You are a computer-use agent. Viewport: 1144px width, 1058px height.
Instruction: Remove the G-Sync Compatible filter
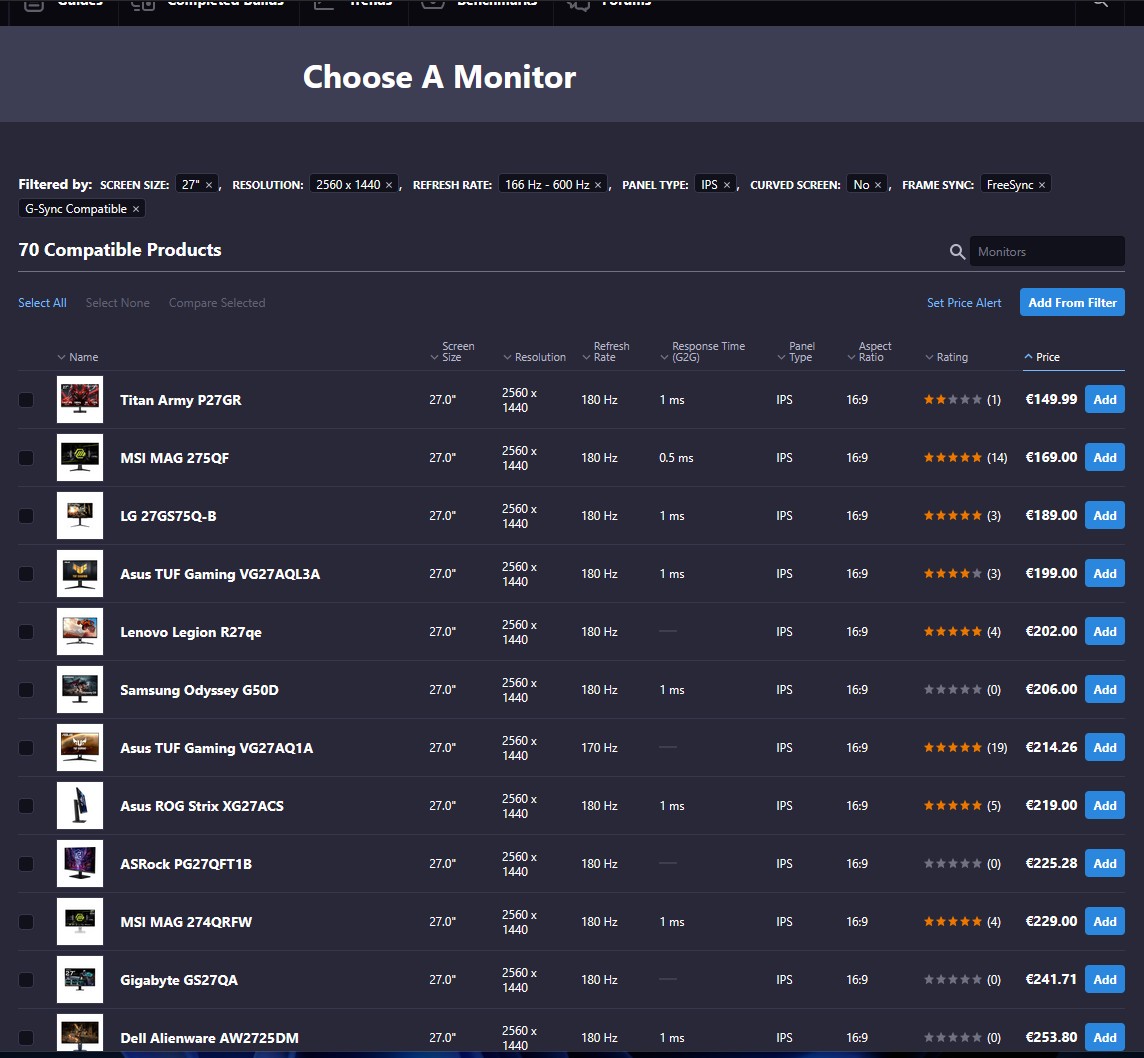click(x=136, y=209)
